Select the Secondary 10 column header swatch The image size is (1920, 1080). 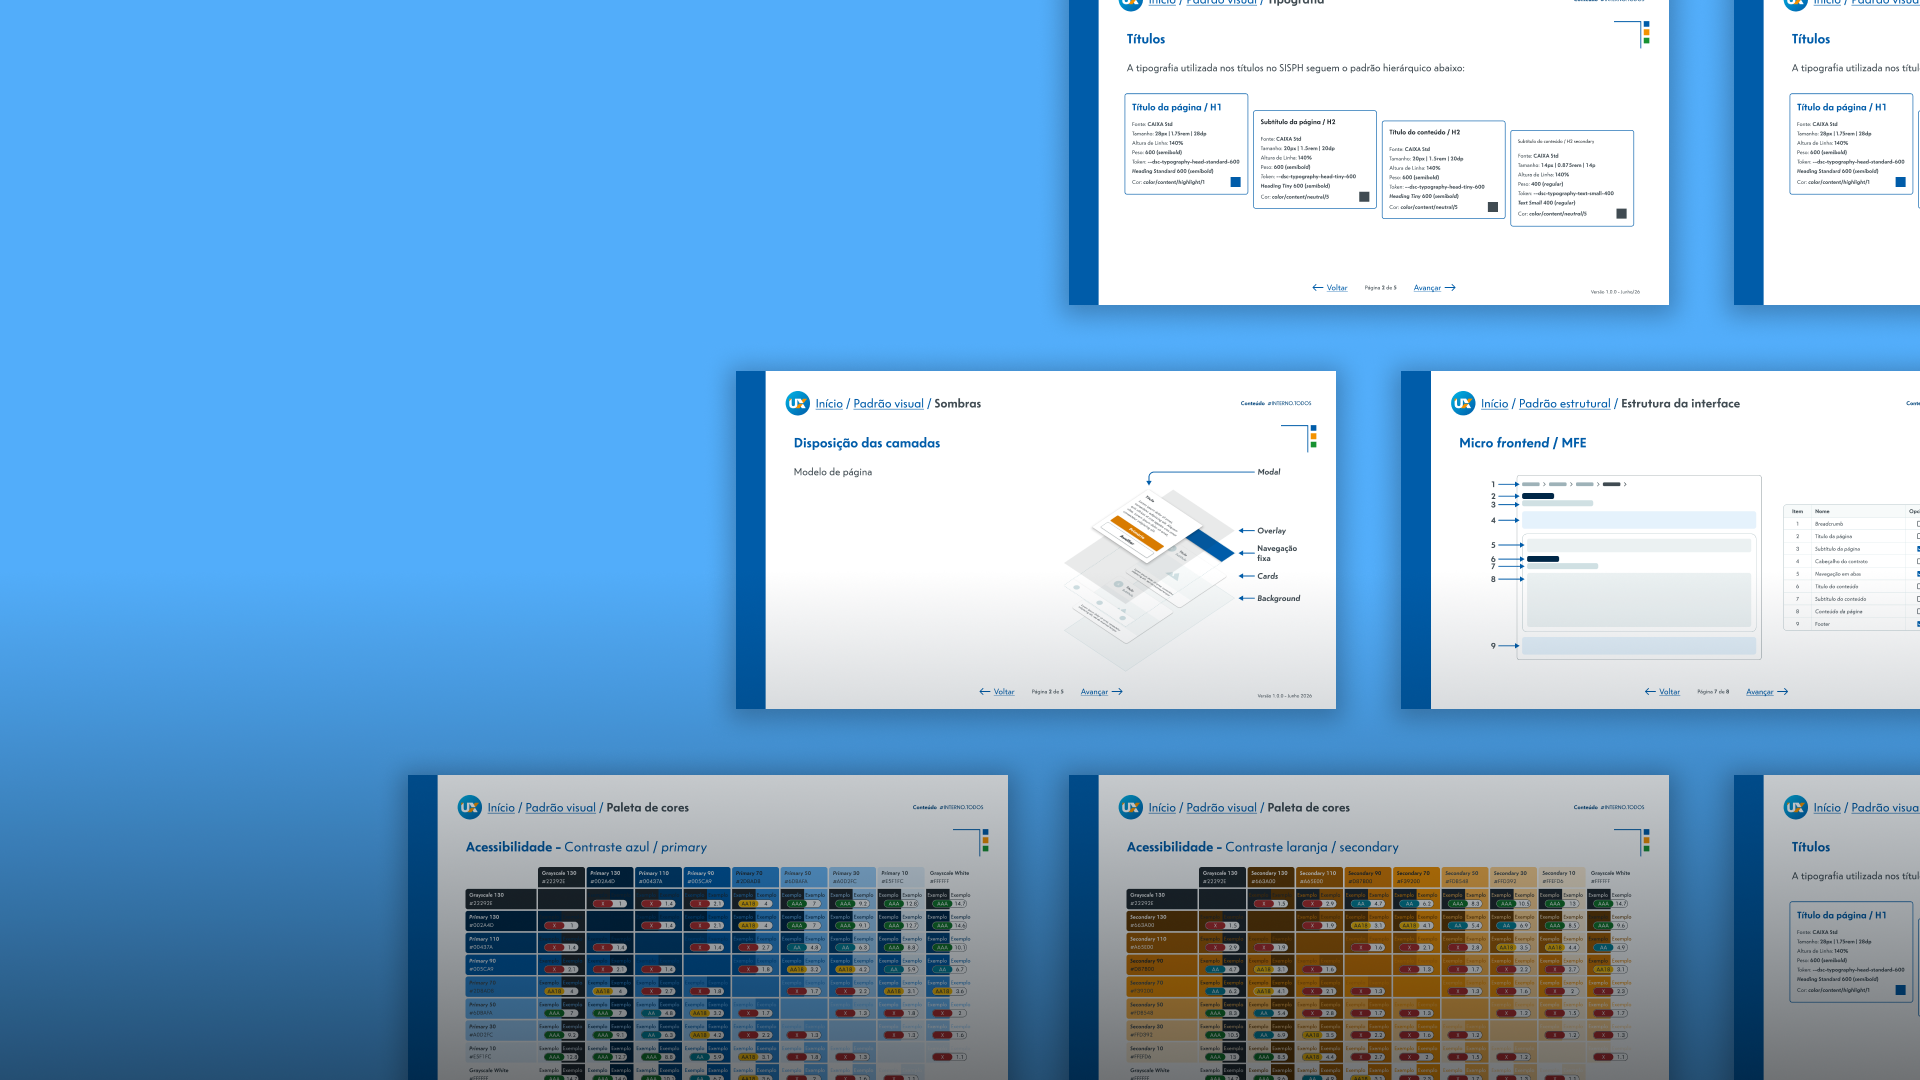click(x=1561, y=877)
